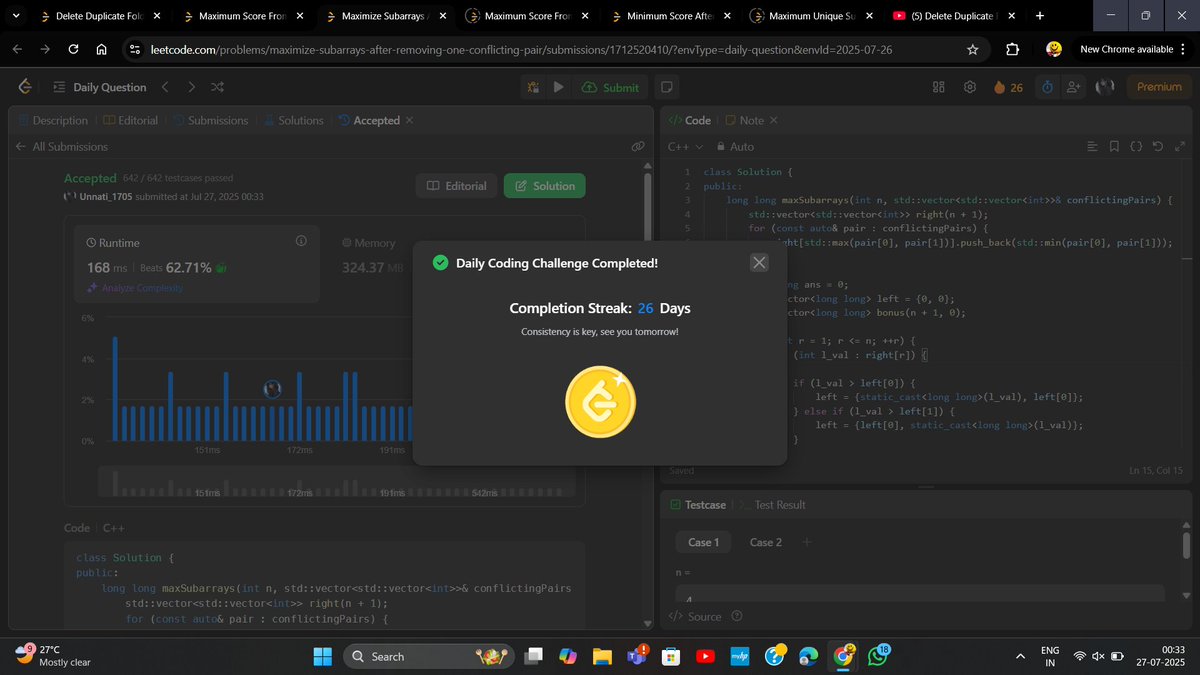Open the daily streak flame counter

[x=1007, y=87]
